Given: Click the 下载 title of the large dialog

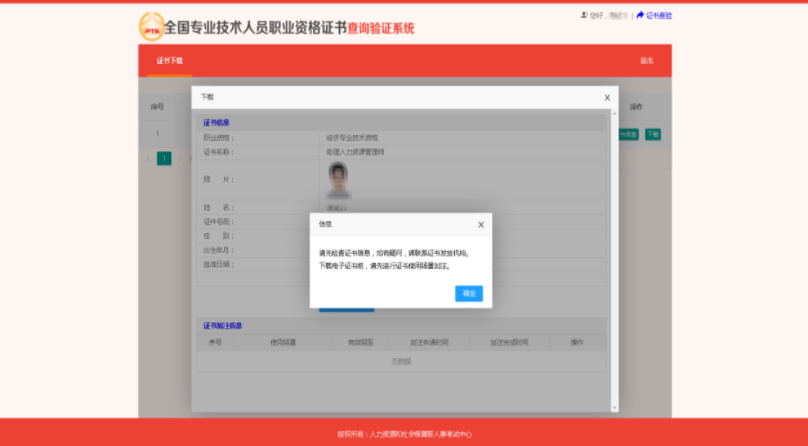Looking at the screenshot, I should click(207, 97).
